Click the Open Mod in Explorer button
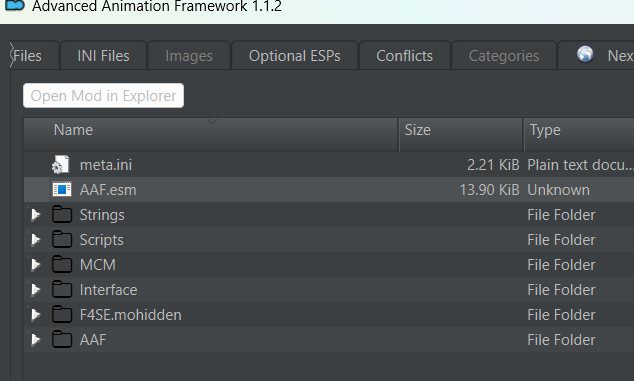This screenshot has width=634, height=381. click(104, 95)
